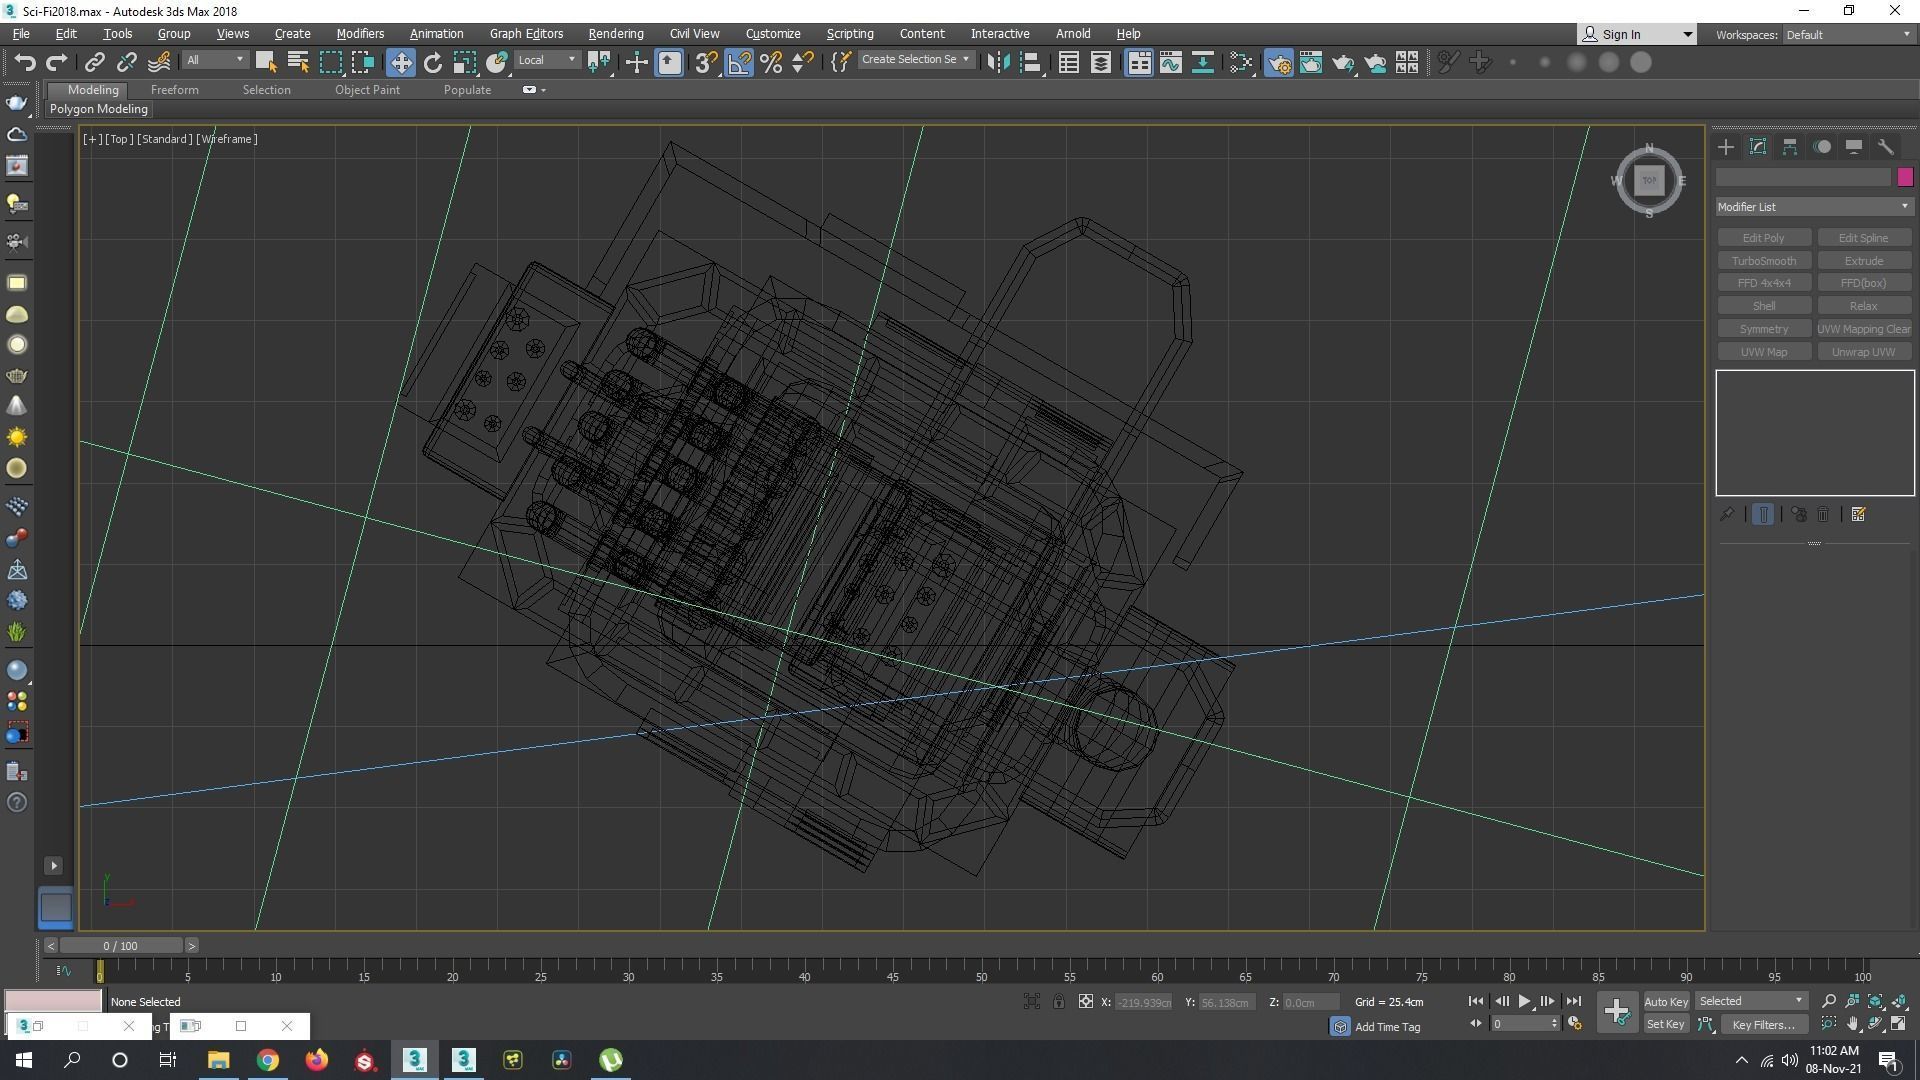Open the Rendering menu
The width and height of the screenshot is (1920, 1080).
point(615,34)
